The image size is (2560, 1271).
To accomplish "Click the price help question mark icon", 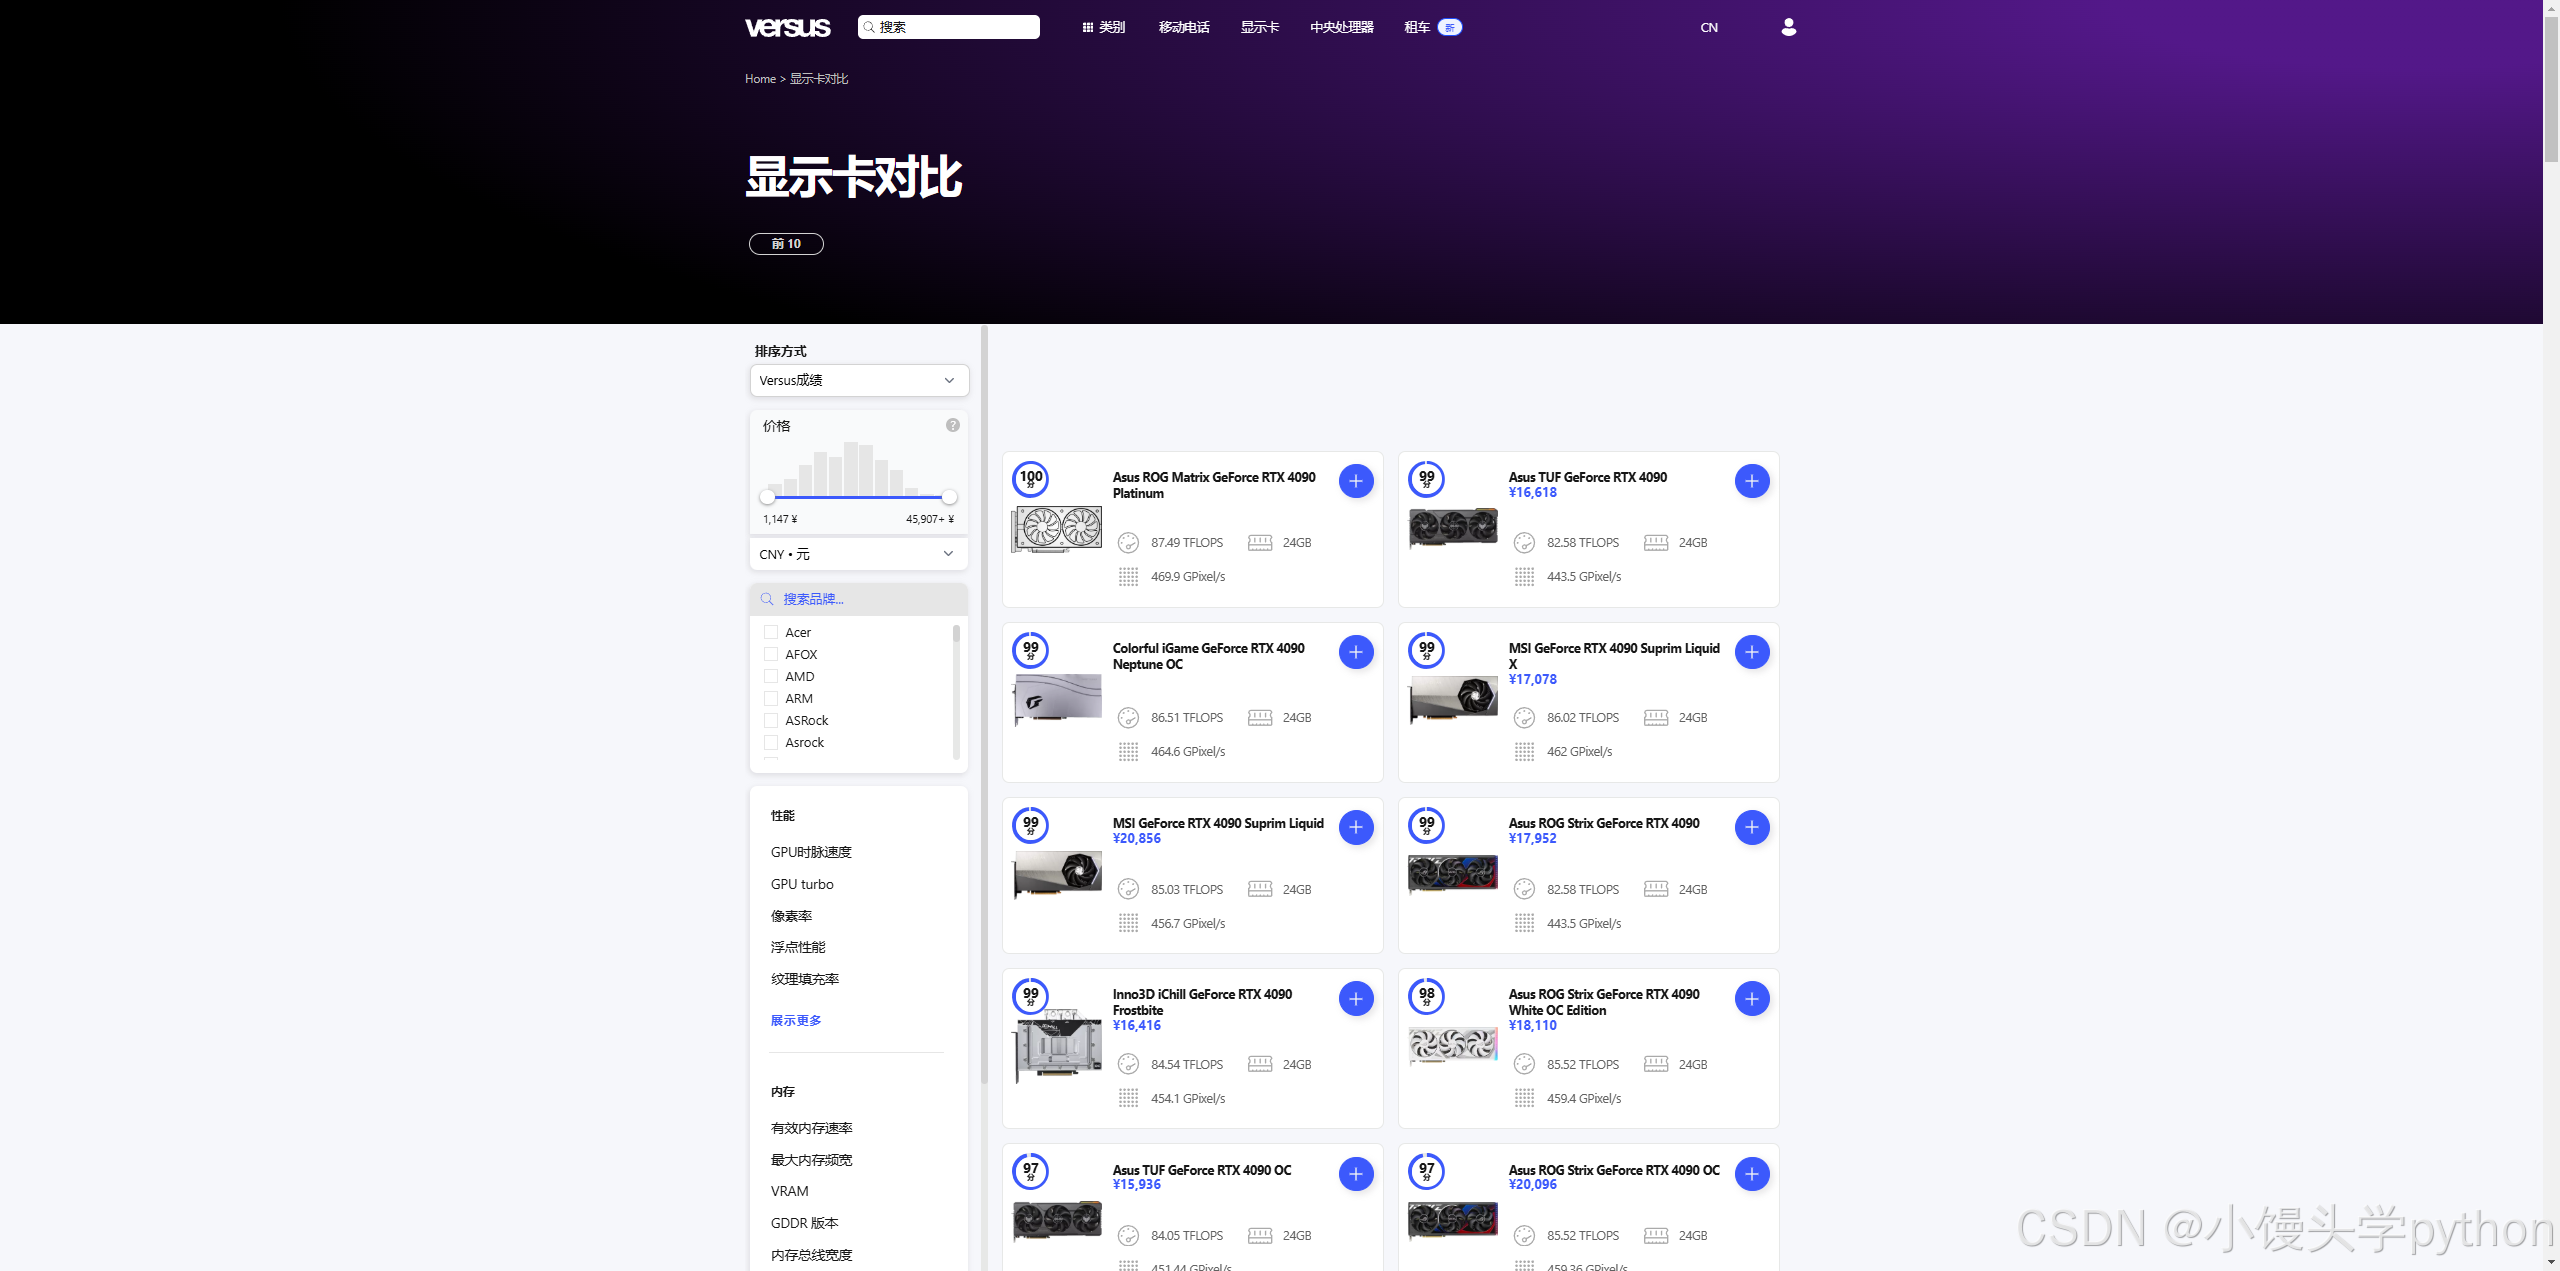I will click(952, 425).
